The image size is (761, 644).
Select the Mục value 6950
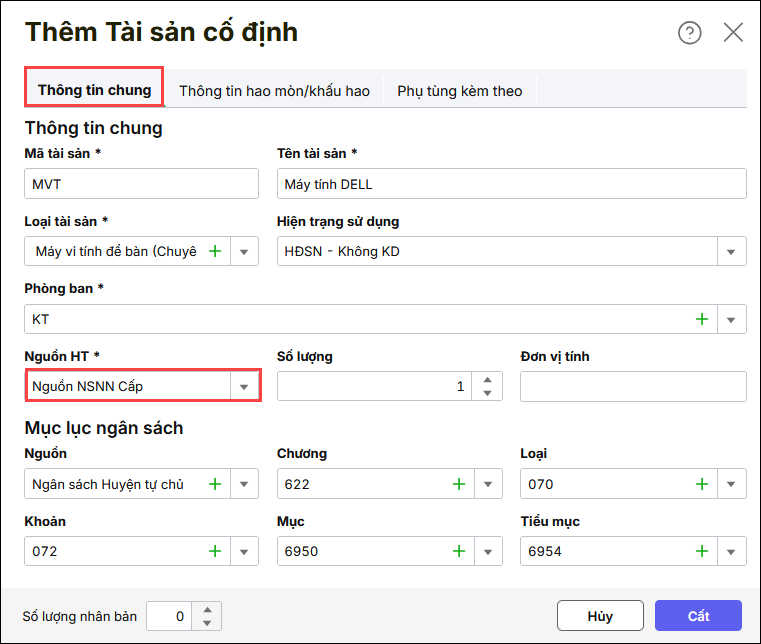301,551
